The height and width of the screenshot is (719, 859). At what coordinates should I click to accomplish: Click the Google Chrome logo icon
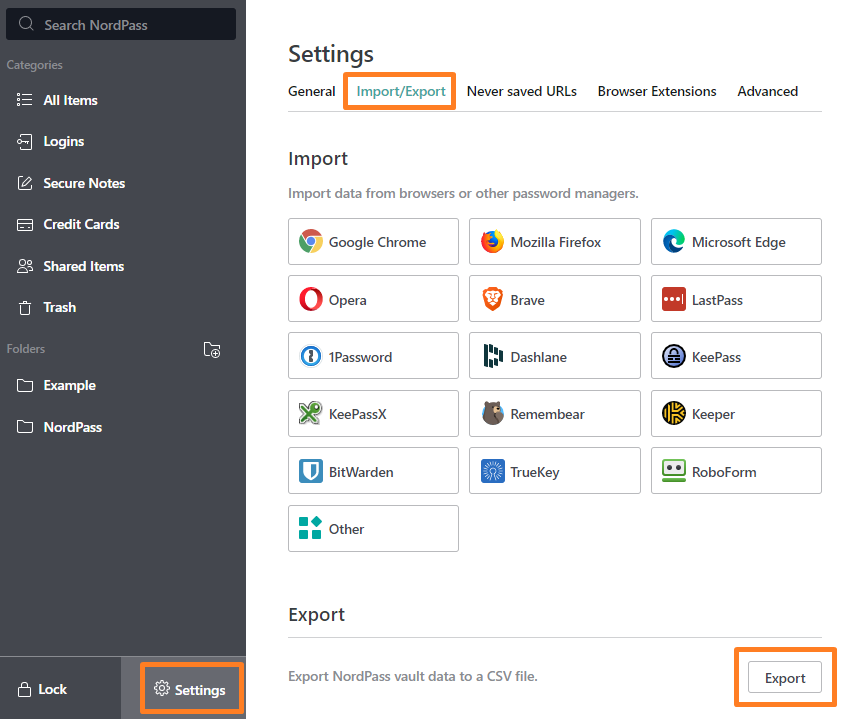(x=311, y=241)
